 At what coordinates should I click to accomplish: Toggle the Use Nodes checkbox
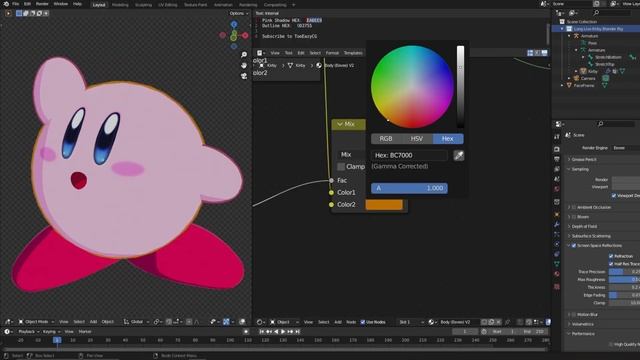(362, 322)
